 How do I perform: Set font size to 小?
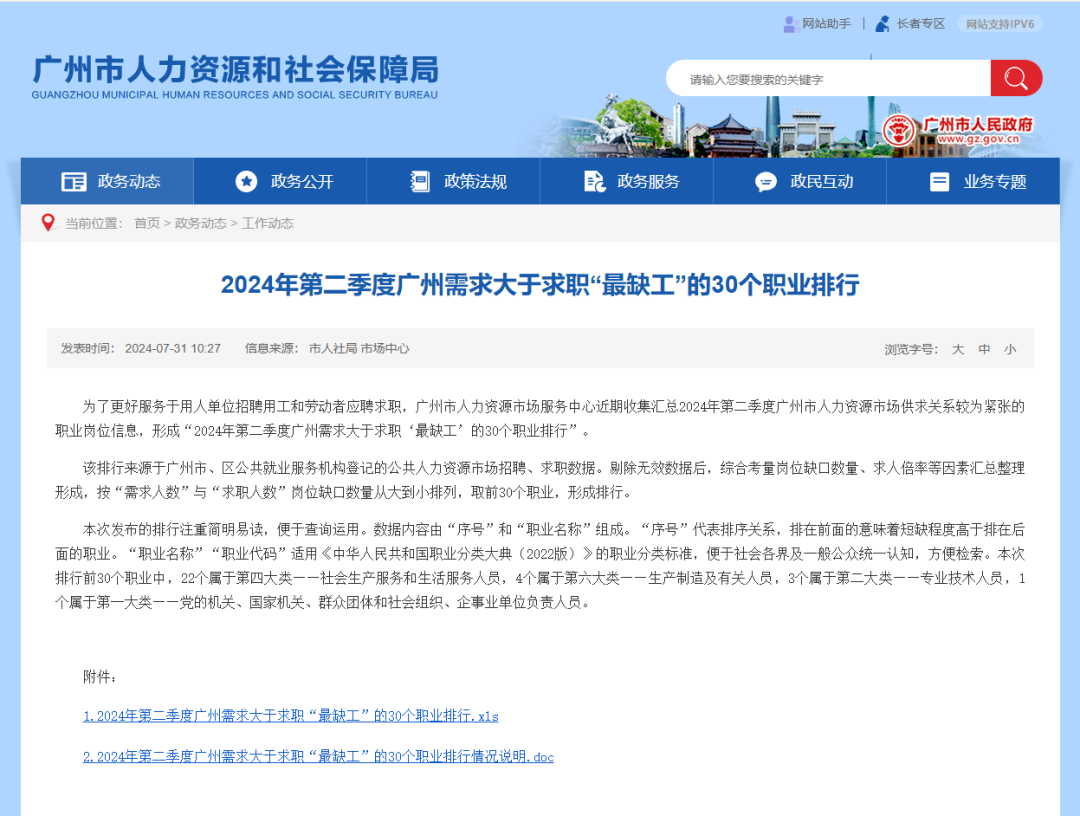point(1010,349)
